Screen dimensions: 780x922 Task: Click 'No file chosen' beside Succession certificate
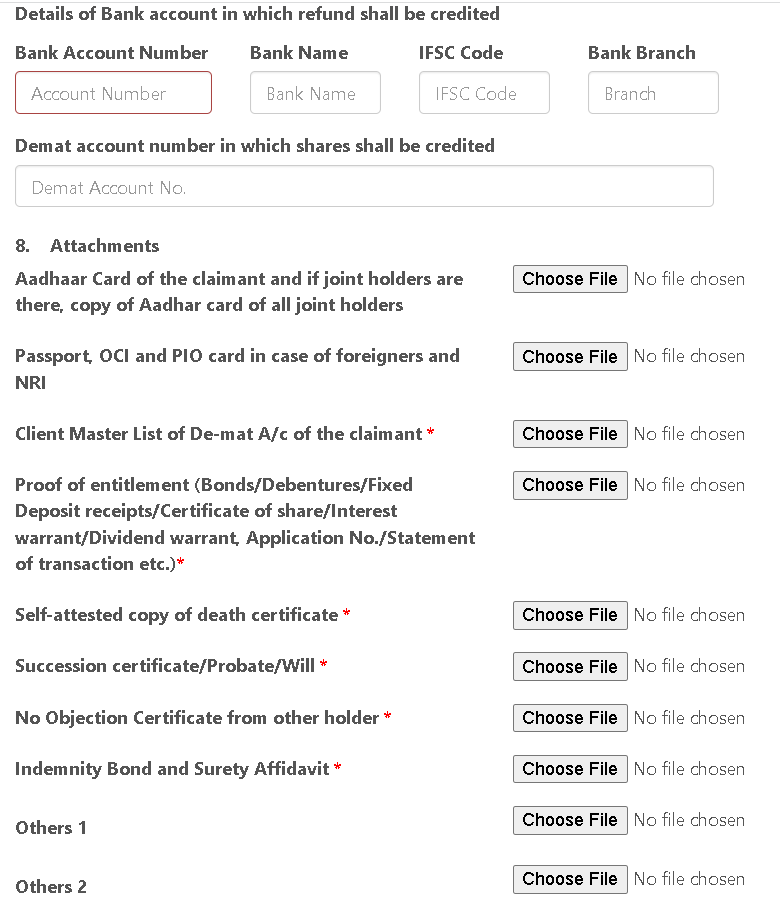689,667
